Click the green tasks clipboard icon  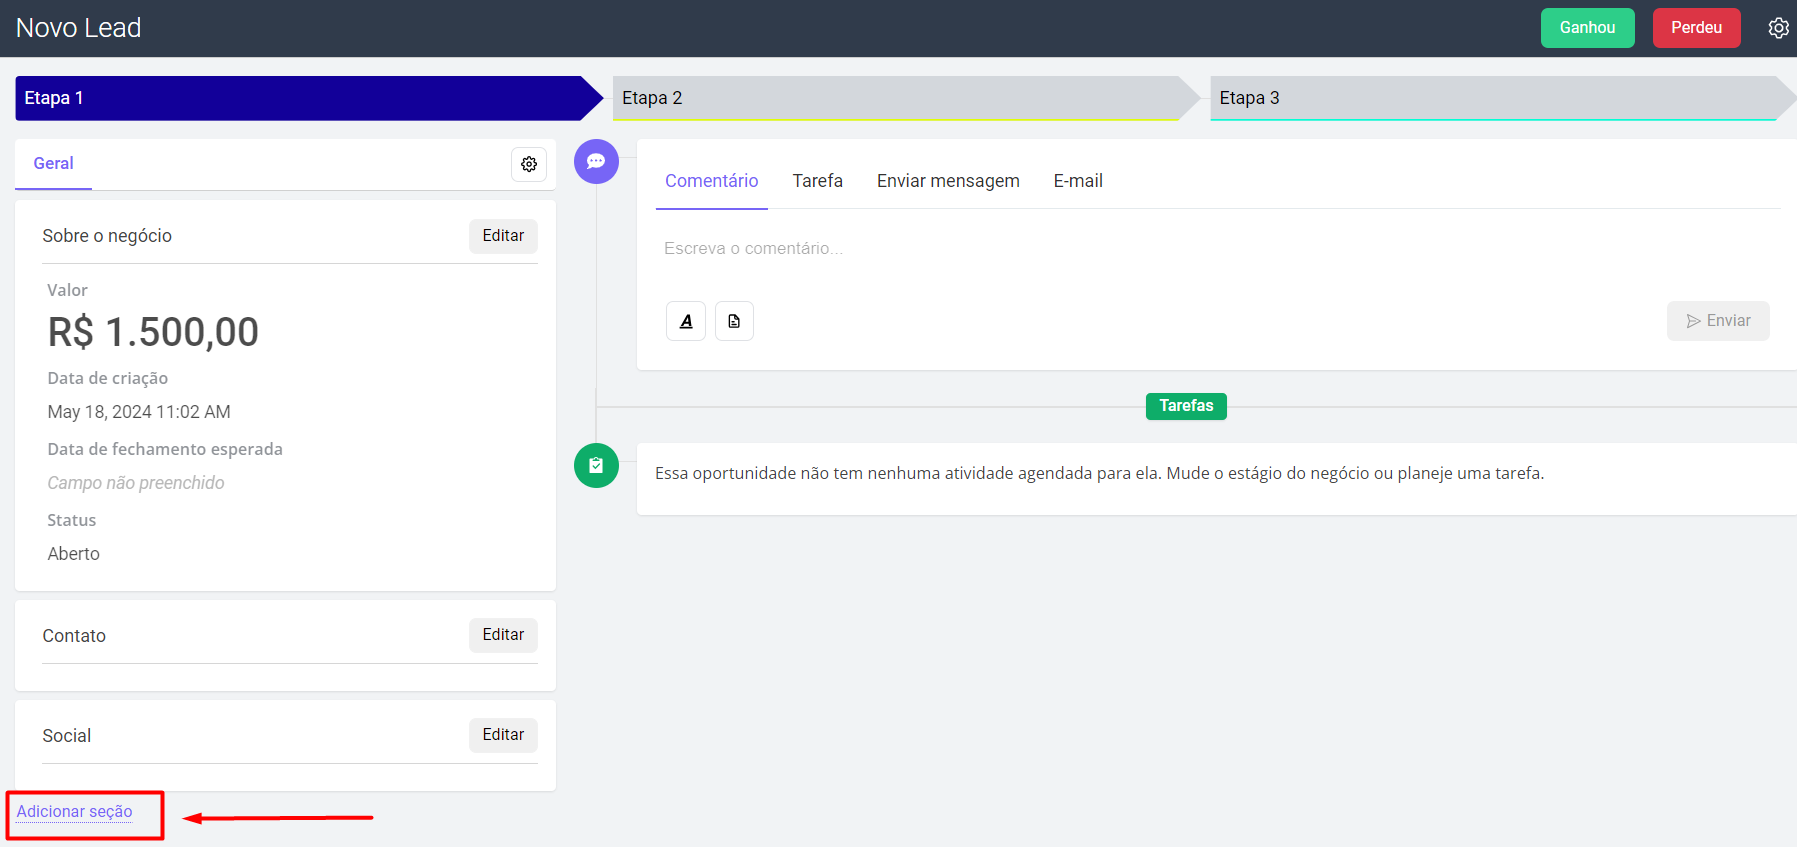point(596,465)
